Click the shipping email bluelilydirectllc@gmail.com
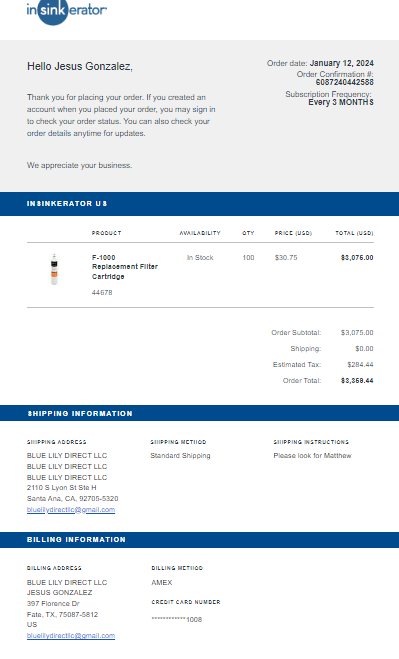This screenshot has width=399, height=659. [71, 509]
